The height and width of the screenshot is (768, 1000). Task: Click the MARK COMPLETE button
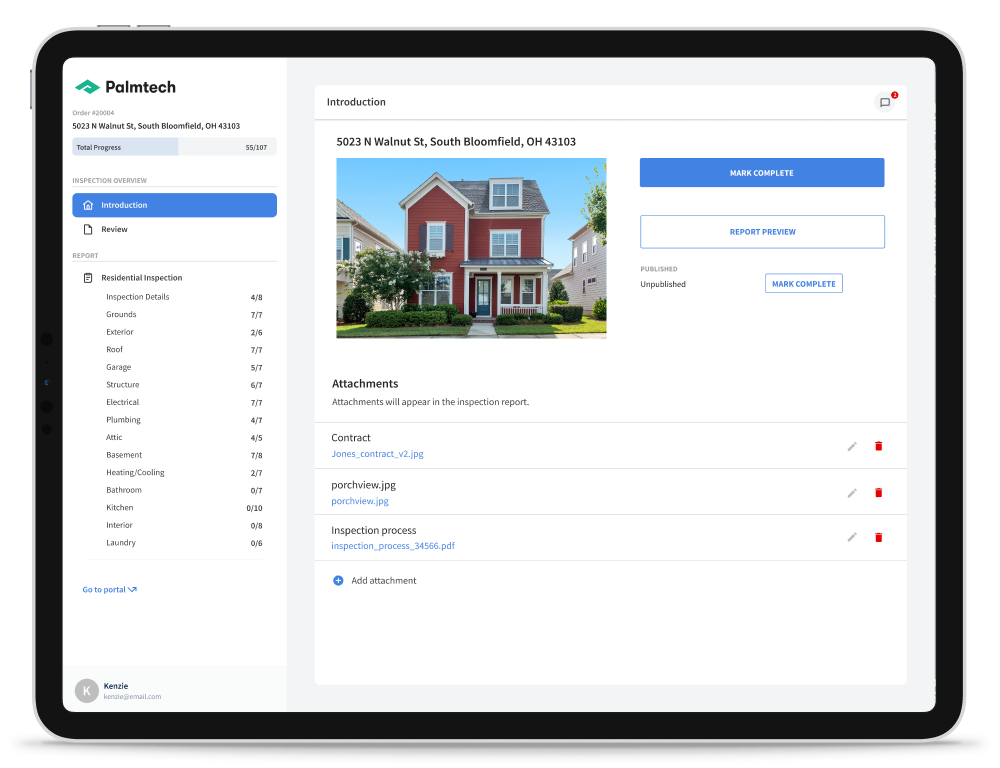coord(762,172)
